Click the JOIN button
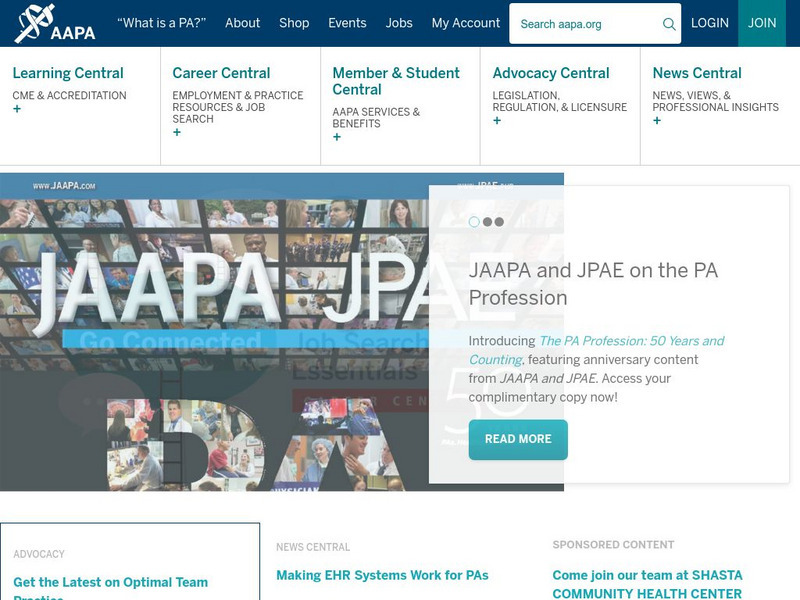Screen dimensions: 800x600 (x=762, y=23)
